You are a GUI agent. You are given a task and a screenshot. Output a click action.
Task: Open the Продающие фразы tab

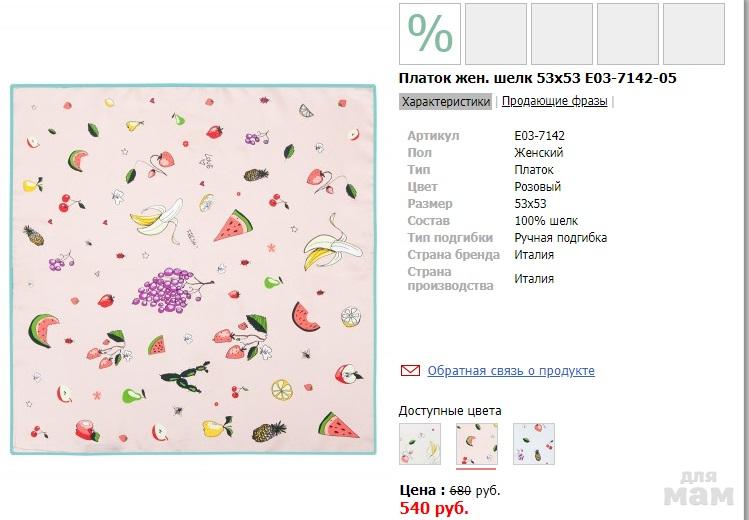click(x=555, y=101)
